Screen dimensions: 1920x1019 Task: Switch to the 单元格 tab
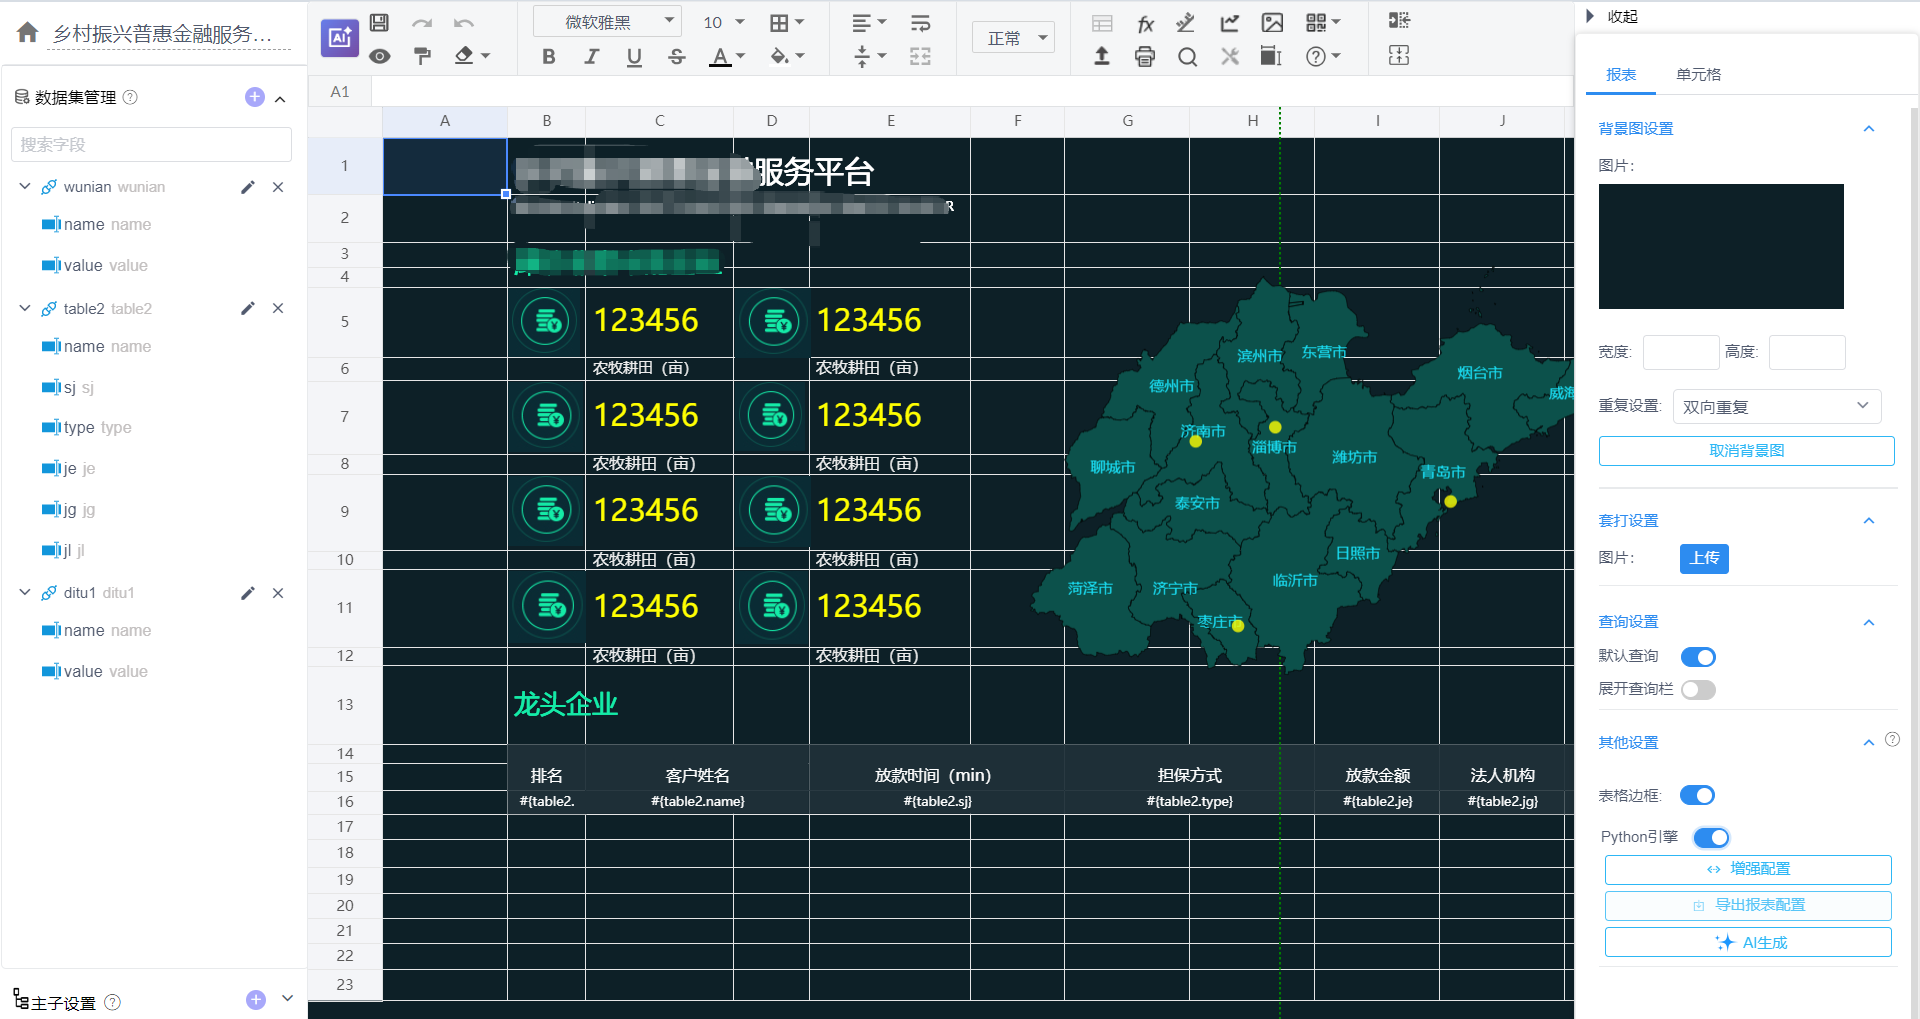1698,74
